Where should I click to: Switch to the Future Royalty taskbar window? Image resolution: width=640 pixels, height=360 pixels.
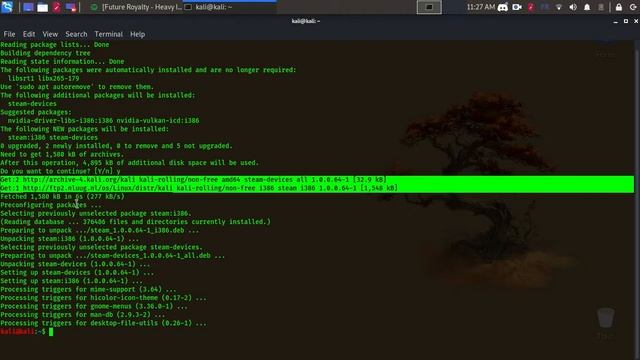pos(136,7)
